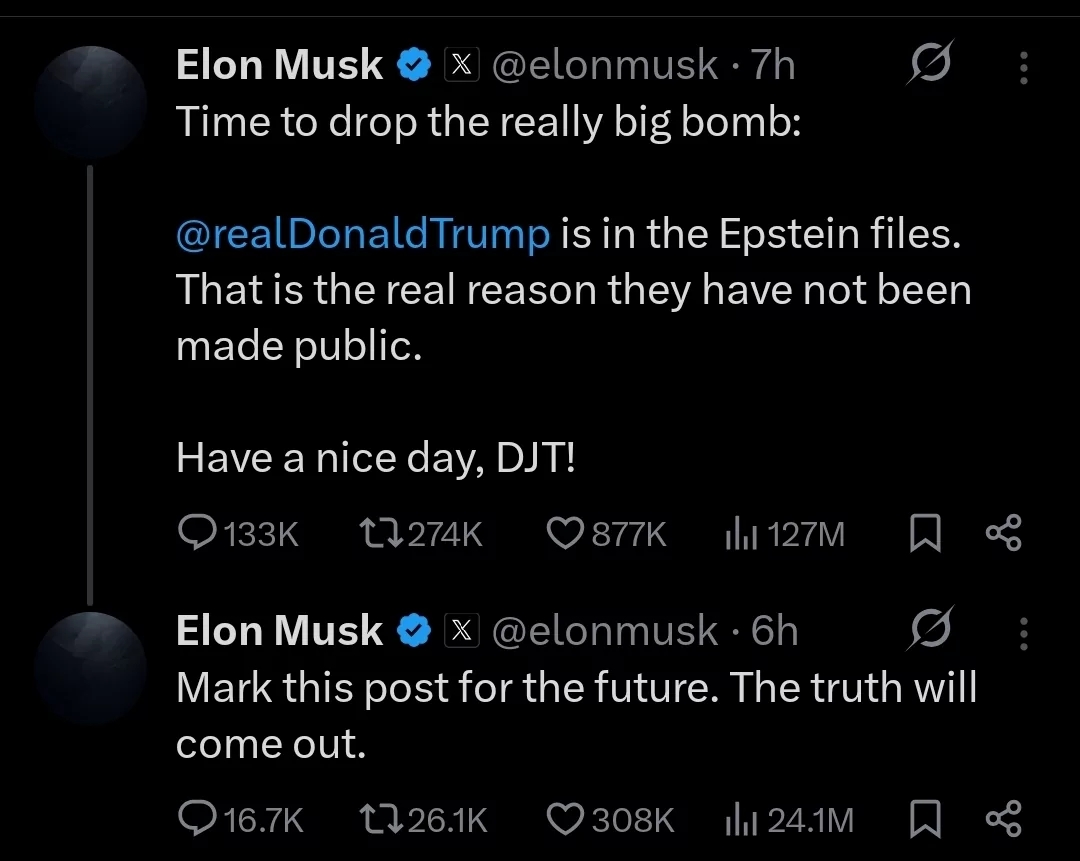Repost the post with 26.1K reposts
The image size is (1080, 861).
(x=423, y=820)
